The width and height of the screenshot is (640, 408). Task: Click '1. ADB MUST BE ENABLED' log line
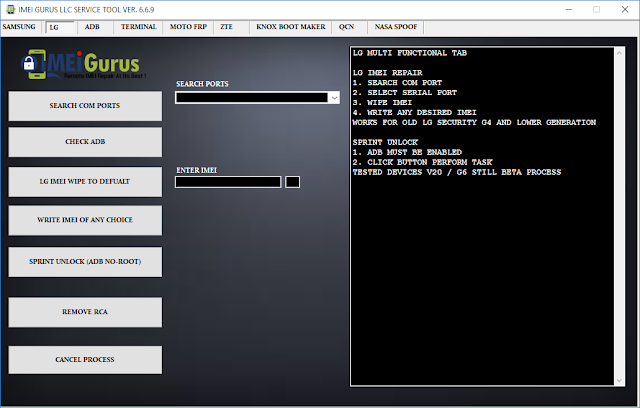(x=407, y=152)
